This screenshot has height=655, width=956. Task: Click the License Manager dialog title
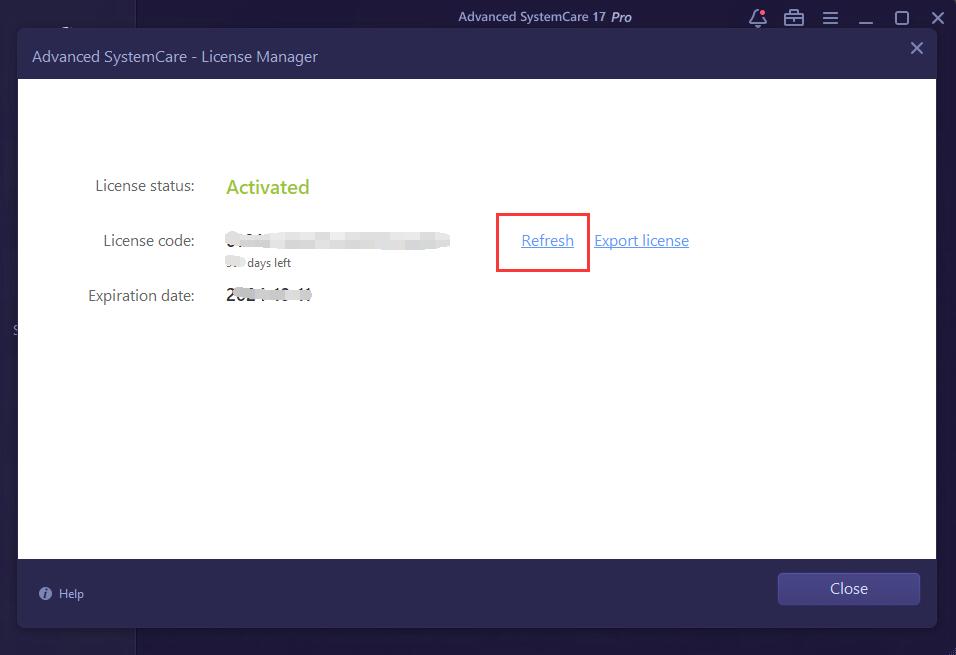175,57
